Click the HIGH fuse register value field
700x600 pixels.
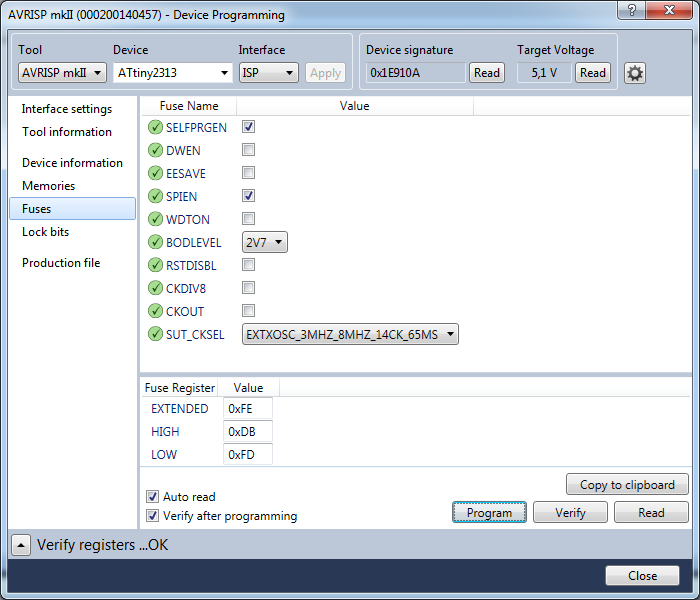[247, 431]
